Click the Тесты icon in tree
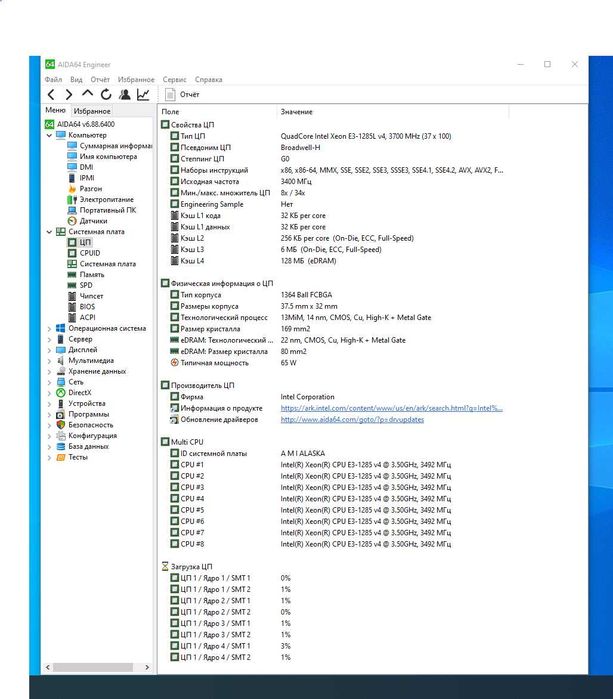613x699 pixels. [x=61, y=457]
